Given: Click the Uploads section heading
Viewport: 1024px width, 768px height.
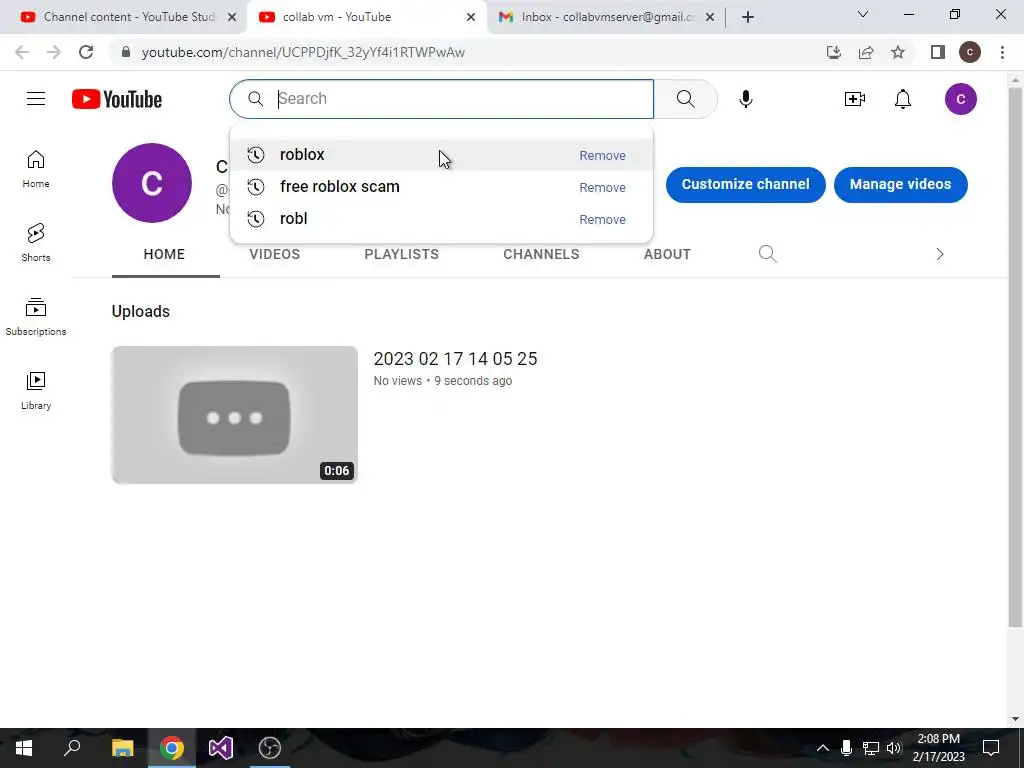Looking at the screenshot, I should pos(140,312).
